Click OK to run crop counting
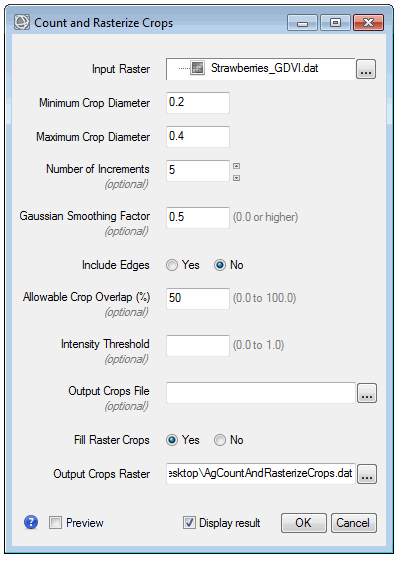 (x=303, y=523)
